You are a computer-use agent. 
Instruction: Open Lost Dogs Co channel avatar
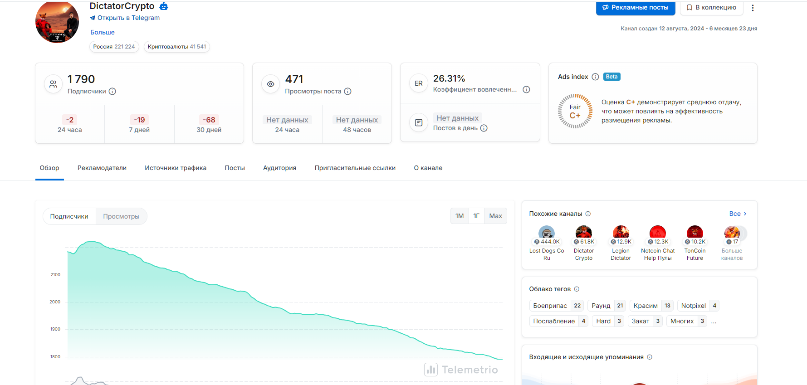pos(547,232)
